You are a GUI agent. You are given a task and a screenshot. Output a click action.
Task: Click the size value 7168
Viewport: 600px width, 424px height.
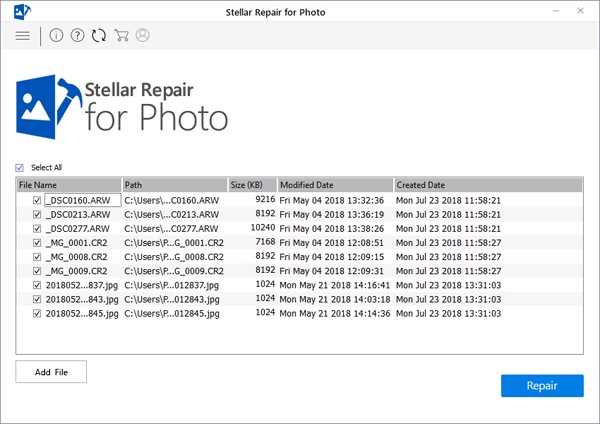265,241
